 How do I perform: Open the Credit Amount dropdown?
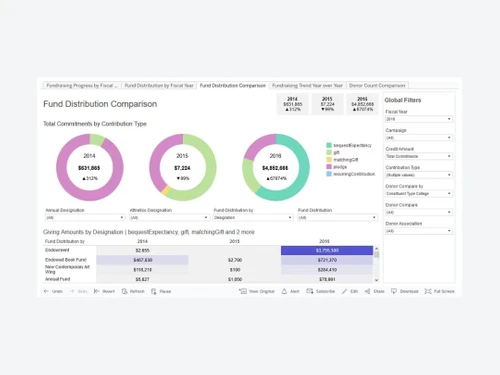(419, 156)
